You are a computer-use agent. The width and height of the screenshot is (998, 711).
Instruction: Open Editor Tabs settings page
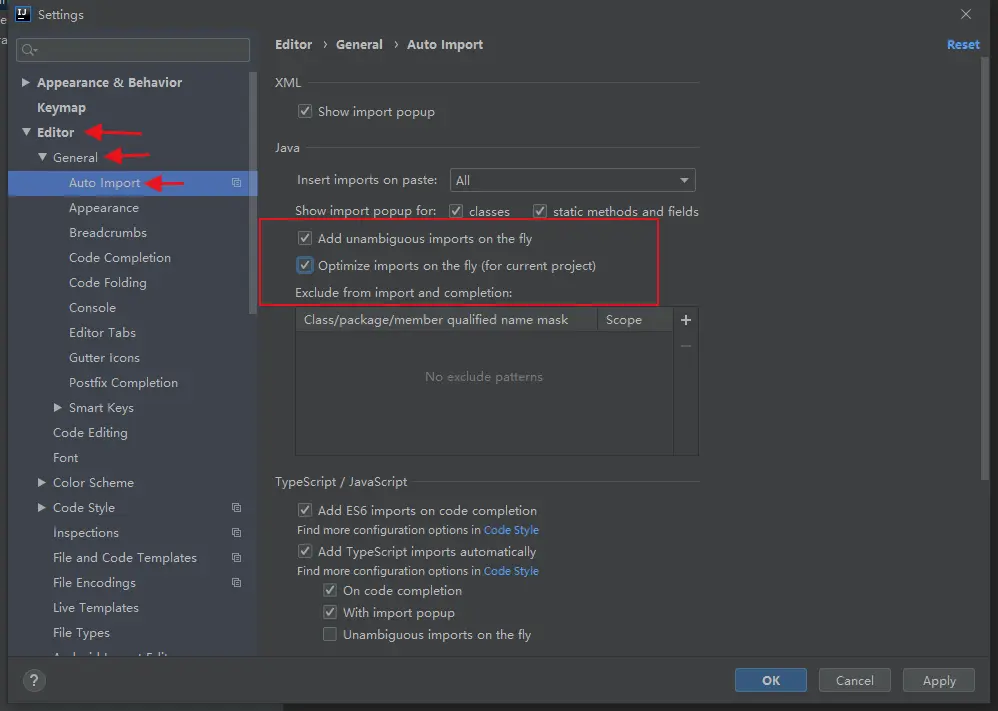point(102,332)
